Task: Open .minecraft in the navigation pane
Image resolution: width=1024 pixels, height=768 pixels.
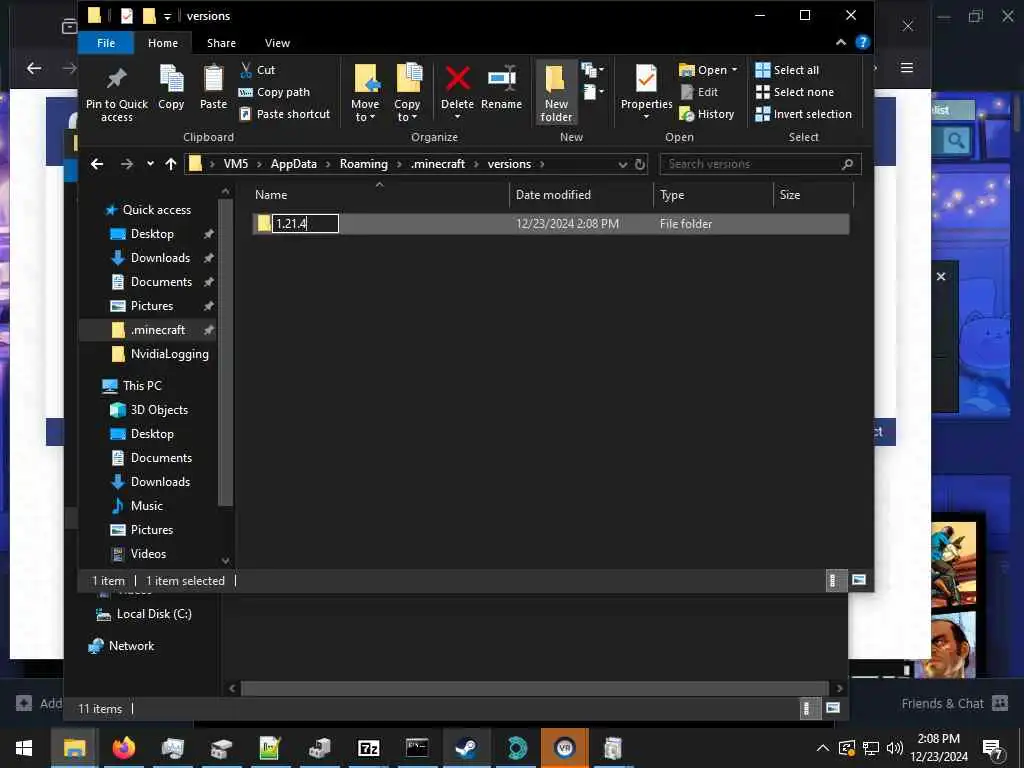Action: (148, 330)
